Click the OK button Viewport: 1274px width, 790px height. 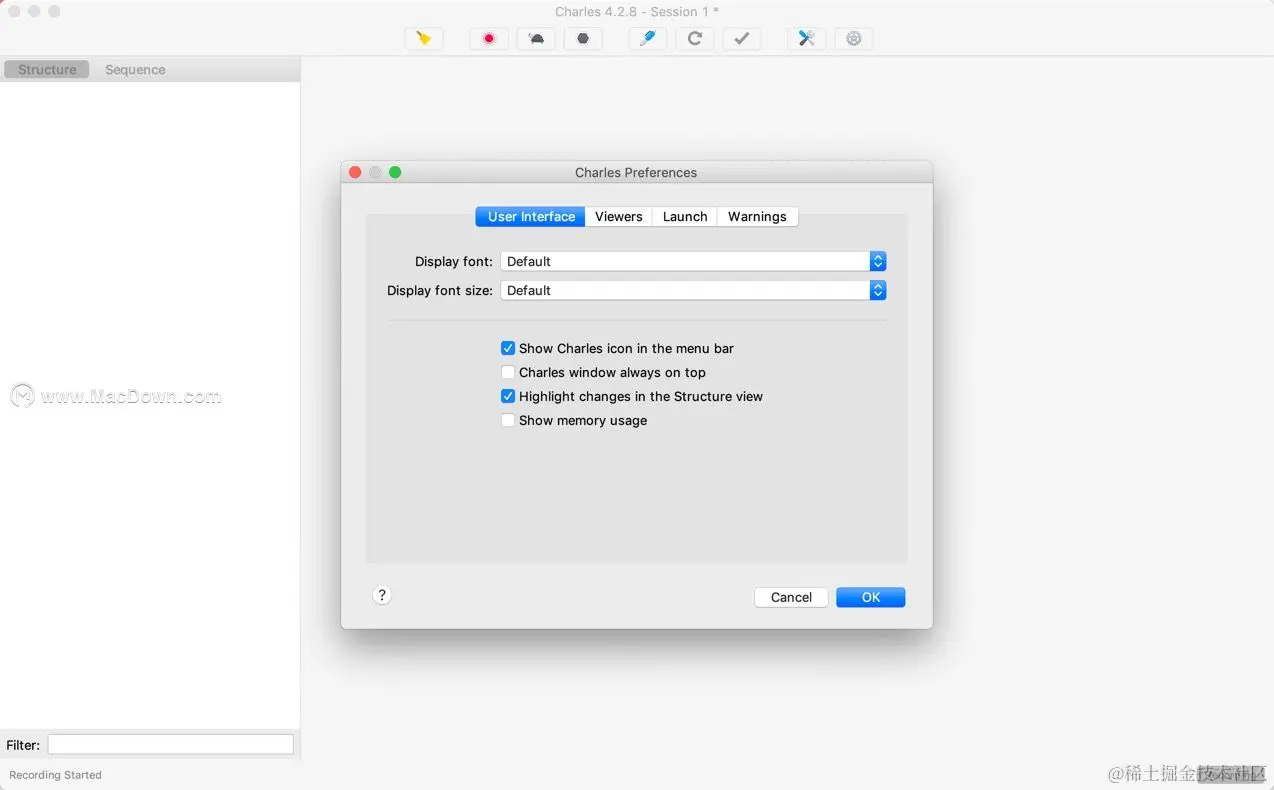pos(871,597)
